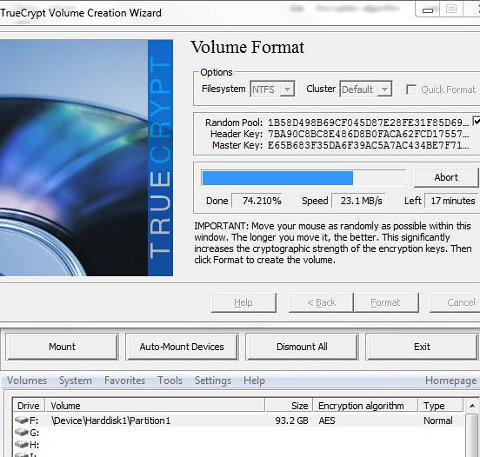
Task: Click the Normal type cell
Action: (438, 421)
